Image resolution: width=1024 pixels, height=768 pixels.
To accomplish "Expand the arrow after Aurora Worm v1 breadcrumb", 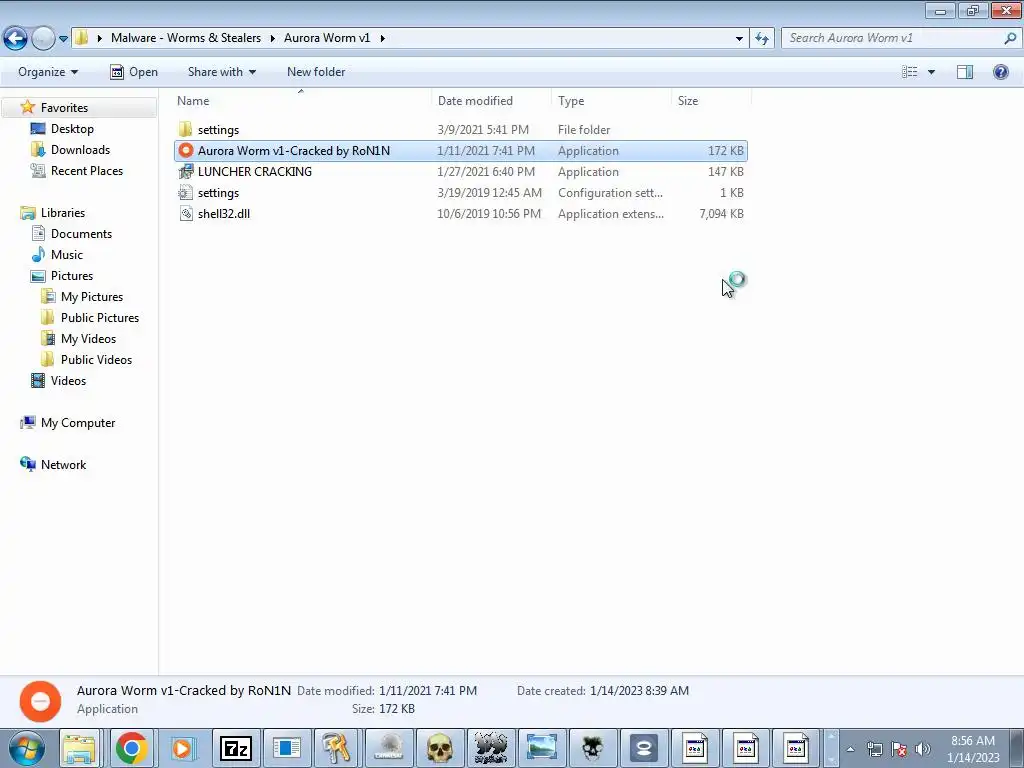I will coord(382,38).
